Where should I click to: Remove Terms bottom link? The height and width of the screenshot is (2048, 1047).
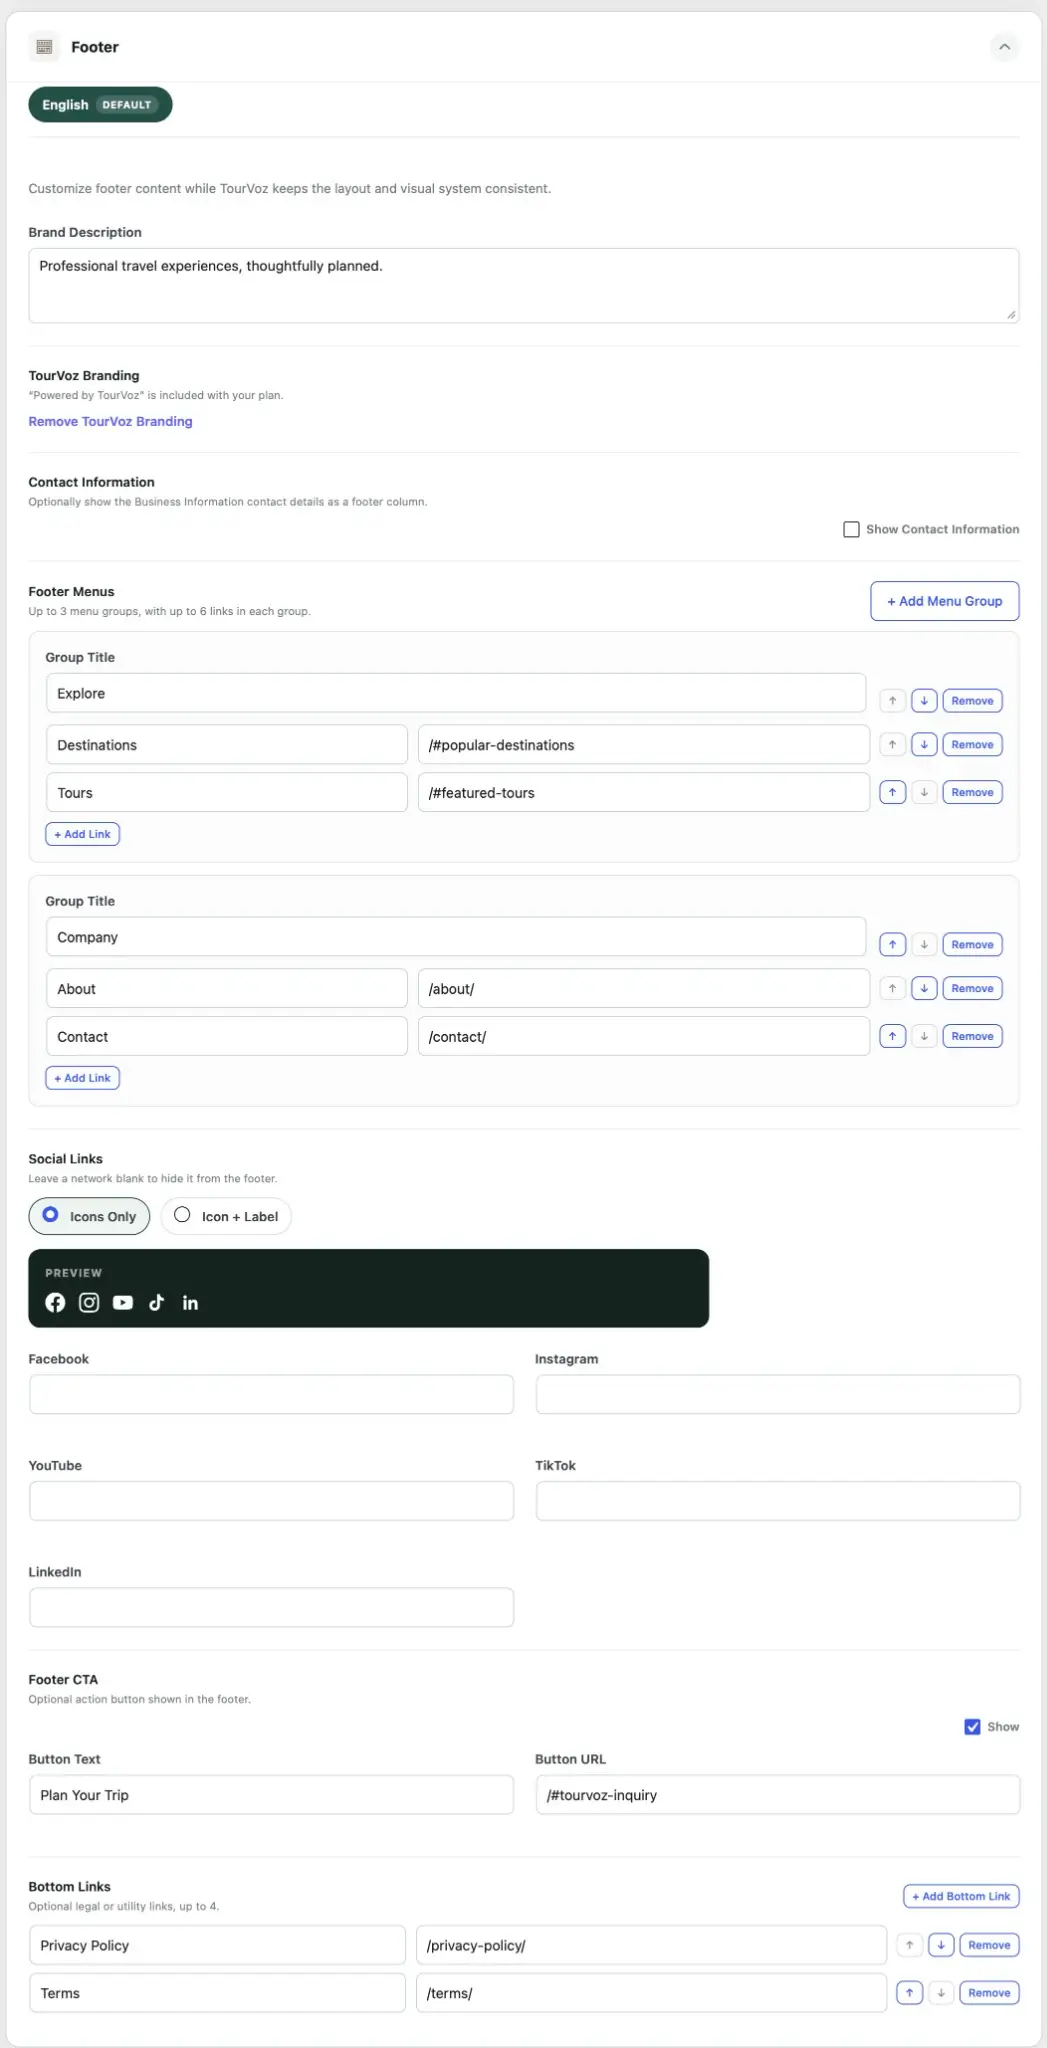point(989,1993)
